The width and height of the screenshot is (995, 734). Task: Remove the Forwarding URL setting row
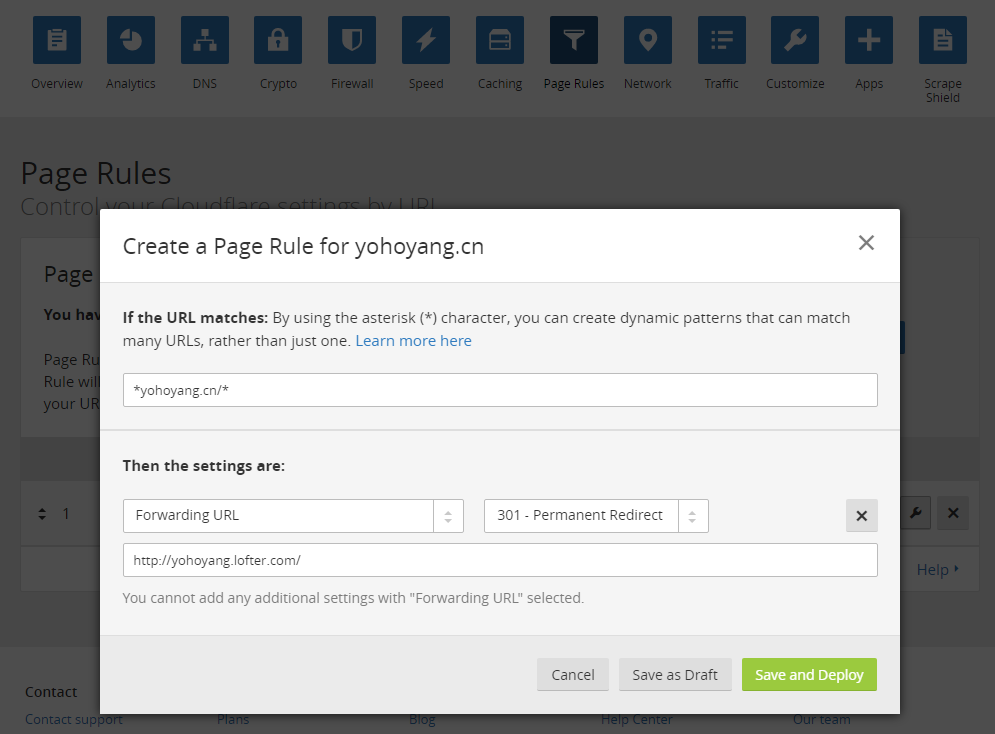pyautogui.click(x=862, y=516)
